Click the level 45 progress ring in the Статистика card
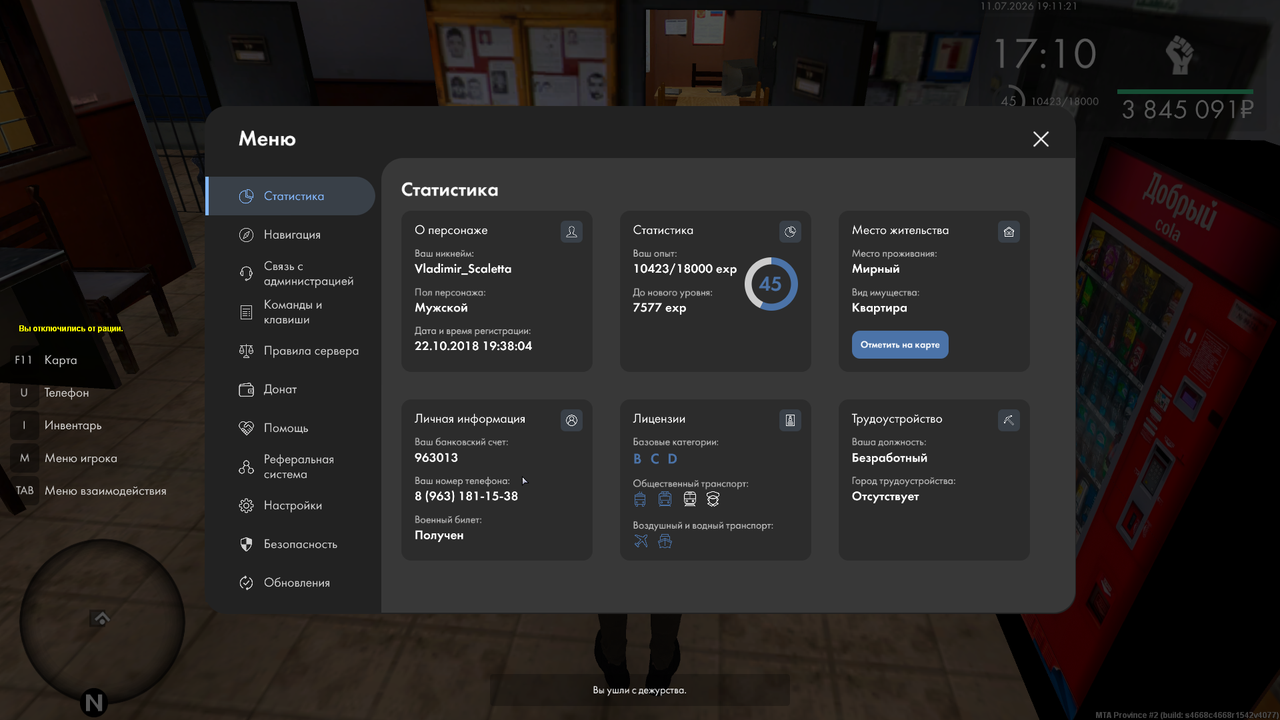This screenshot has height=720, width=1280. [x=771, y=284]
